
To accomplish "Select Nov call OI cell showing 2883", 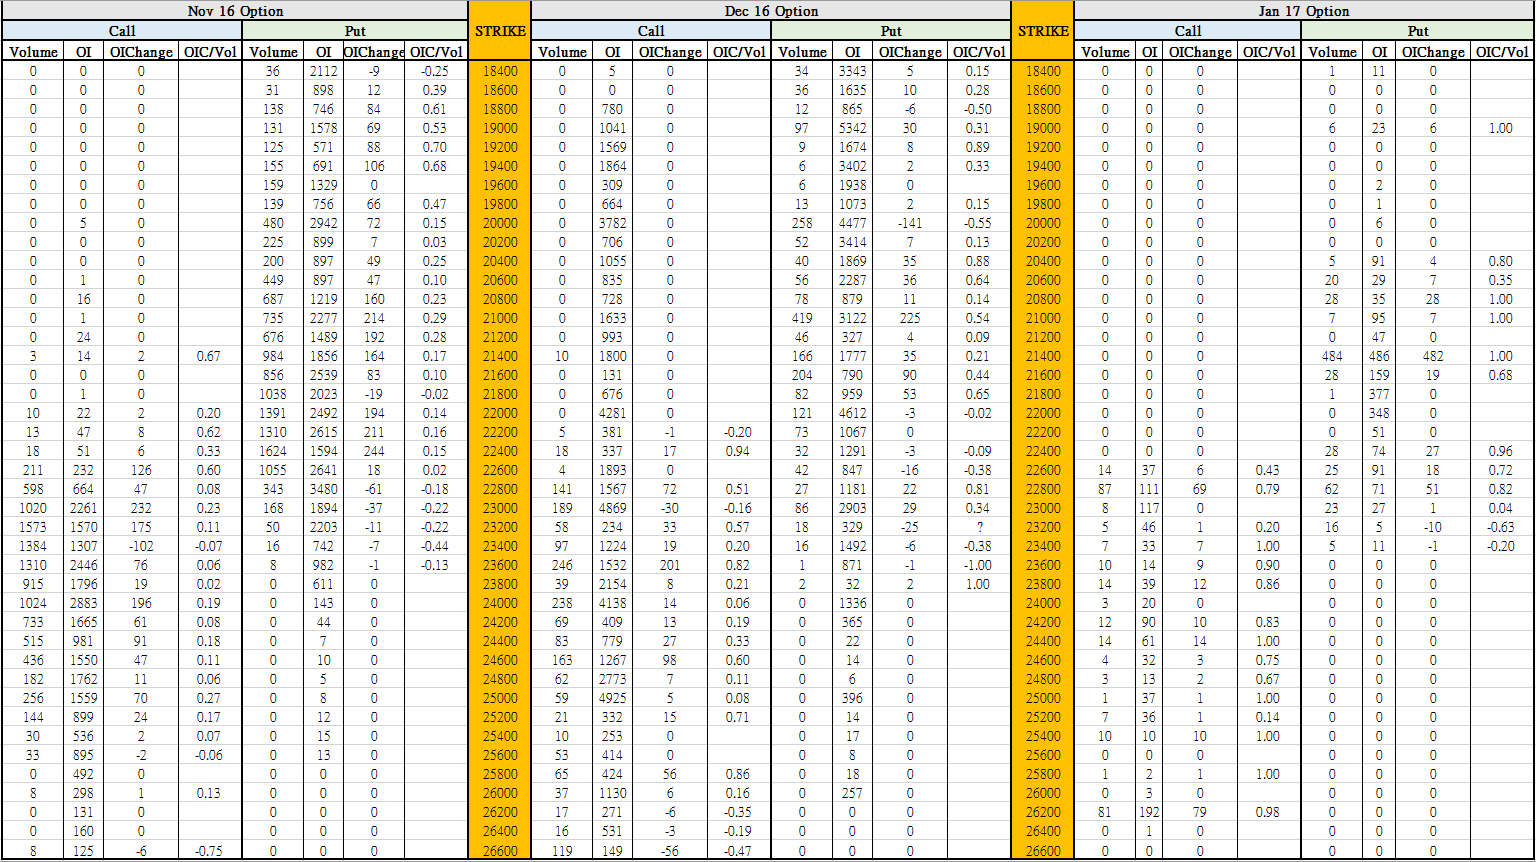I will (83, 603).
